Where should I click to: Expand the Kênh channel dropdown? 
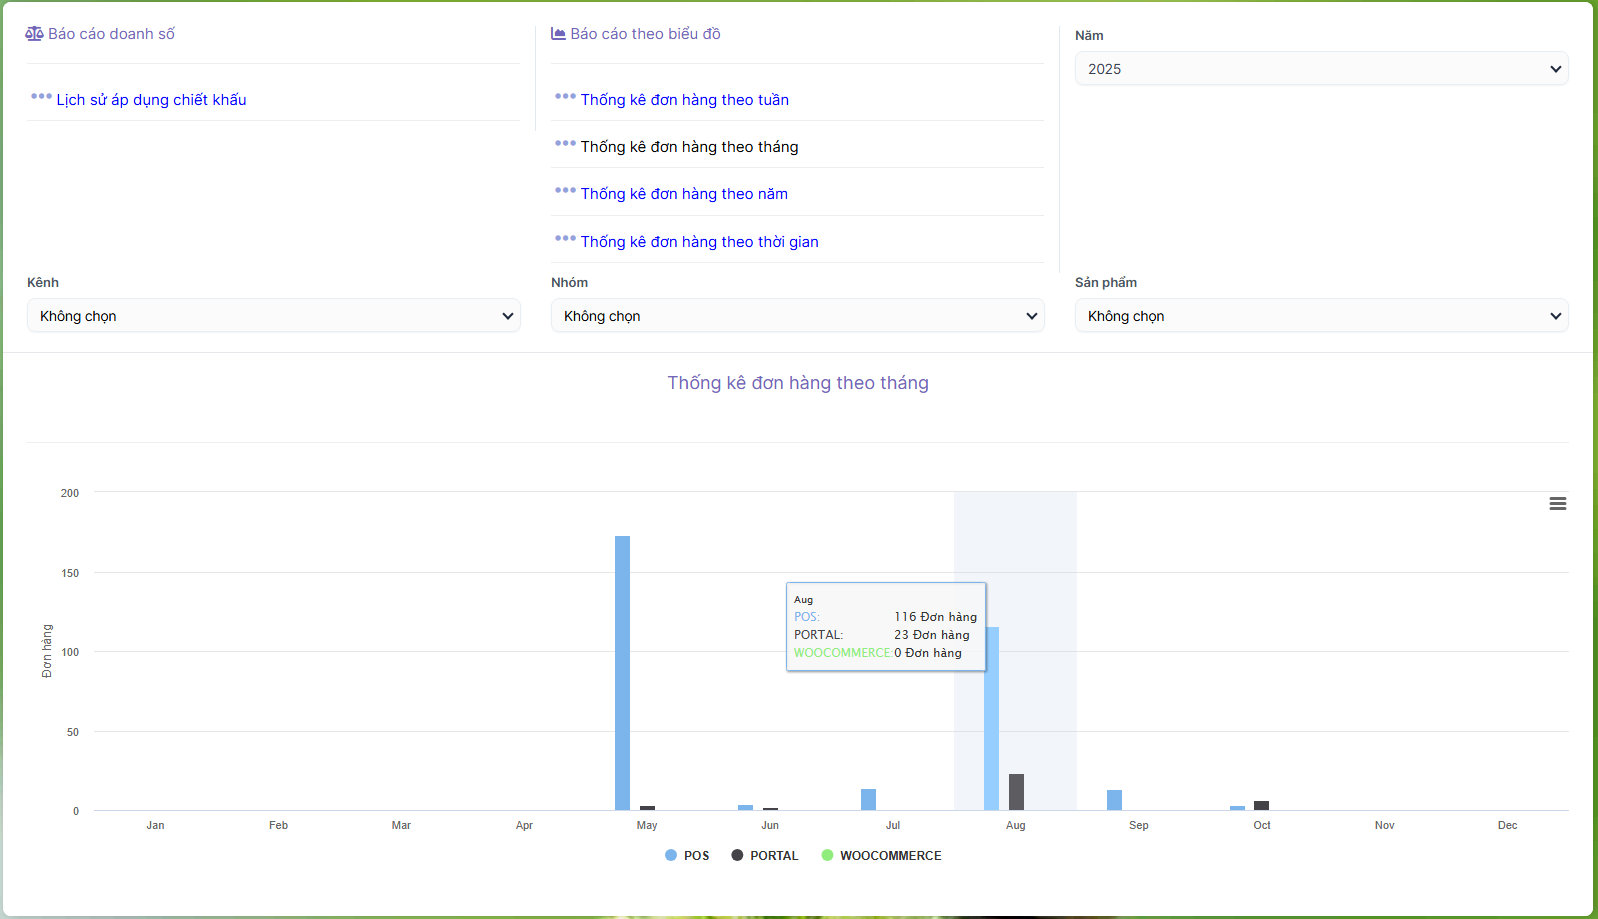pyautogui.click(x=273, y=316)
